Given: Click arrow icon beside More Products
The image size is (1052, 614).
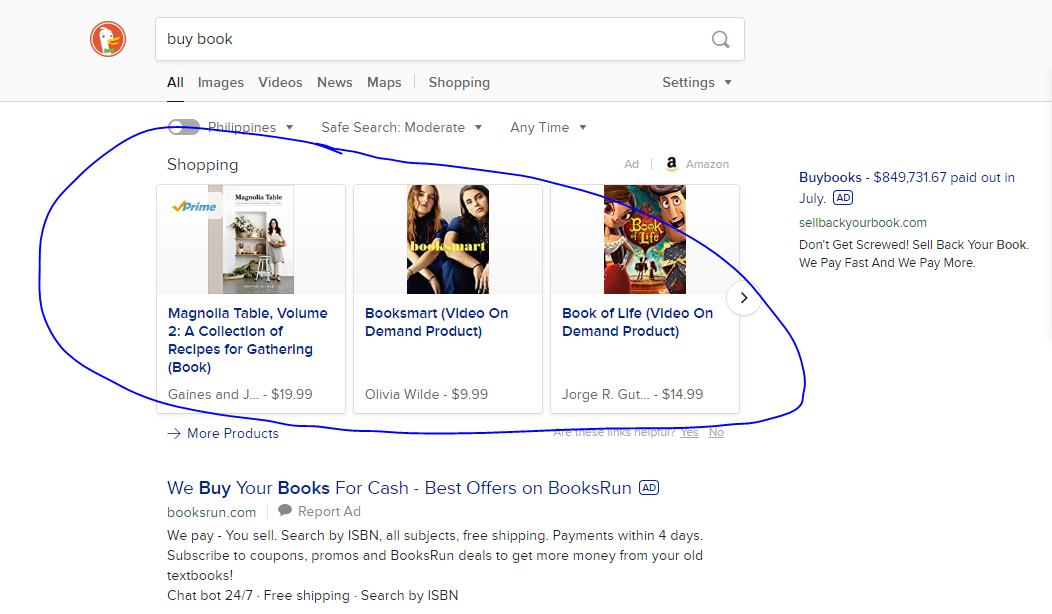Looking at the screenshot, I should coord(174,433).
